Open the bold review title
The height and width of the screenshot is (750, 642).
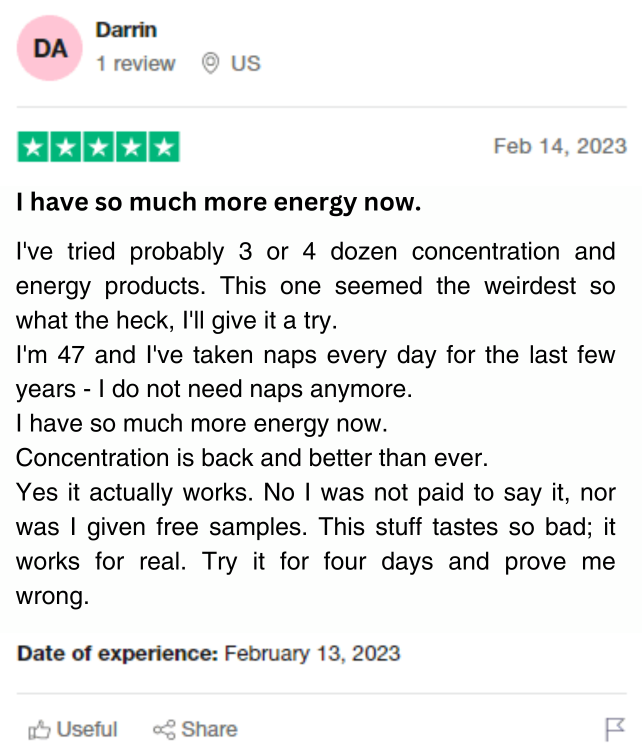click(218, 202)
